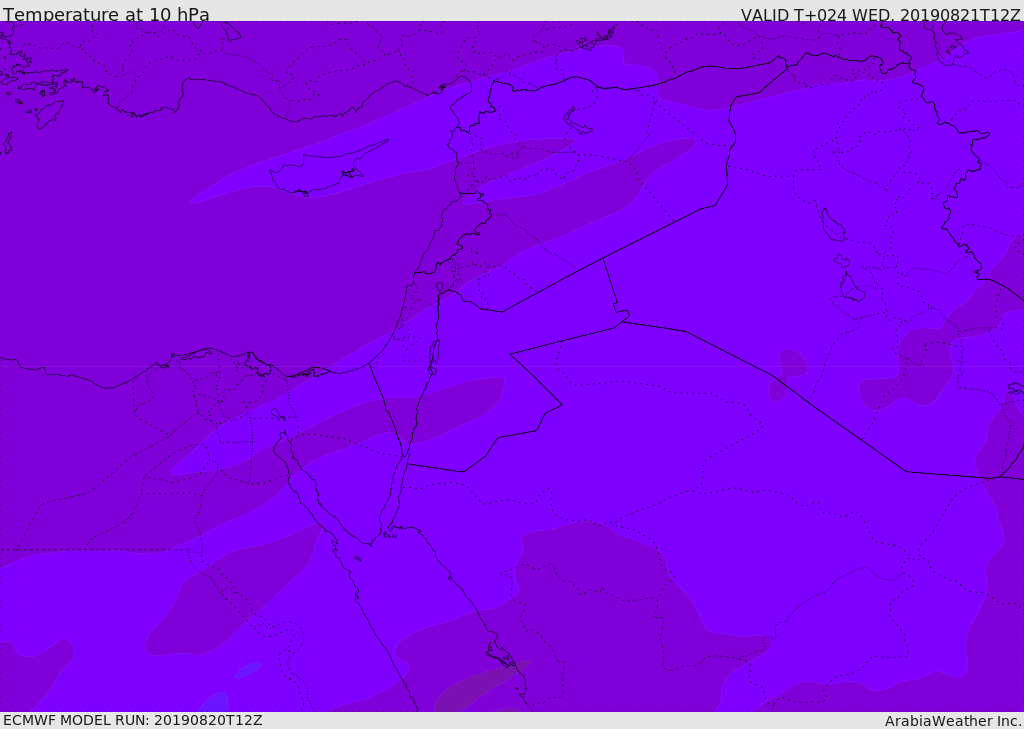1024x729 pixels.
Task: Click the 'VALID T+024 WED. 20190821T12Z' label
Action: coord(880,15)
